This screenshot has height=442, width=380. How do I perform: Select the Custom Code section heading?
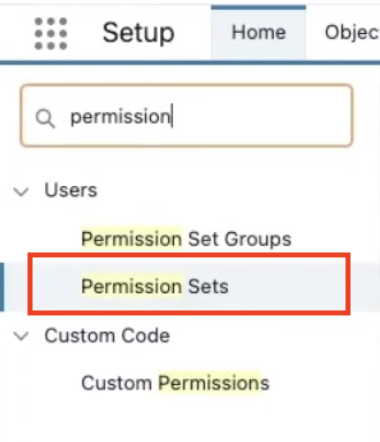tap(107, 335)
